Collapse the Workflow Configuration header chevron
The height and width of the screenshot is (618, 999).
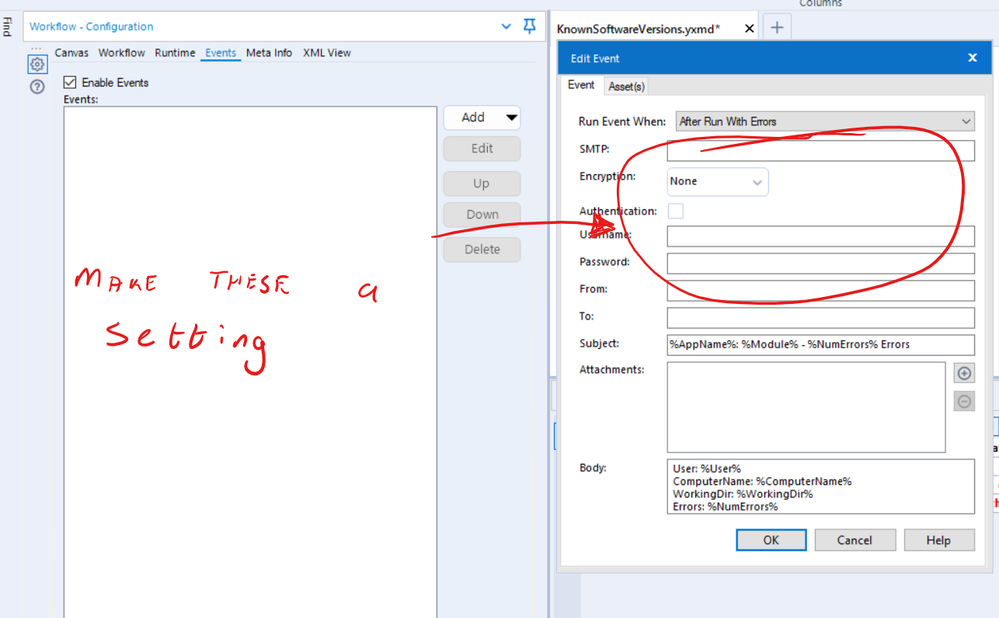click(x=506, y=26)
